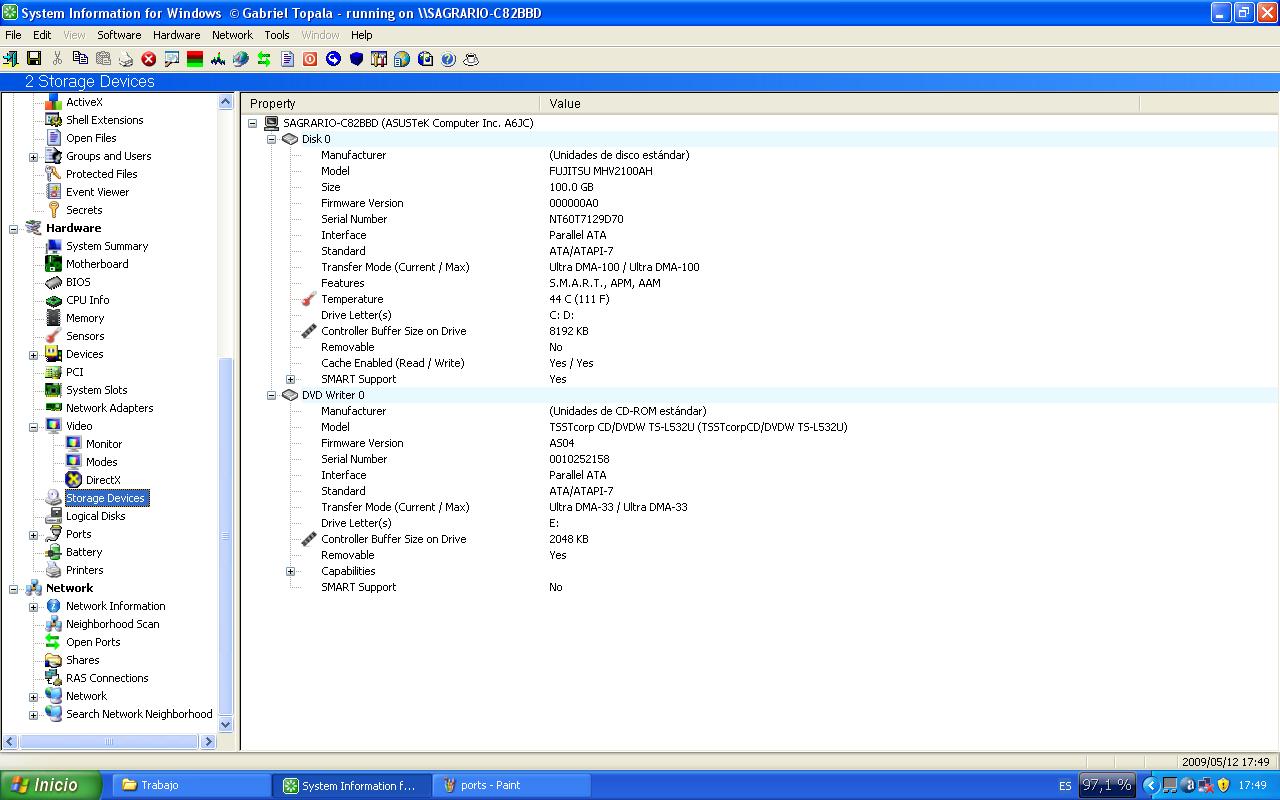Expand the Groups and Users node
Viewport: 1280px width, 800px height.
click(33, 157)
